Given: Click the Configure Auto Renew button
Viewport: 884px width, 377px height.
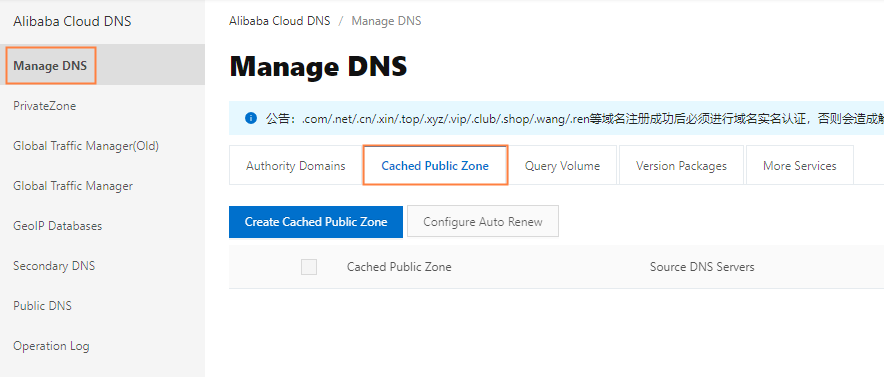Looking at the screenshot, I should click(483, 222).
